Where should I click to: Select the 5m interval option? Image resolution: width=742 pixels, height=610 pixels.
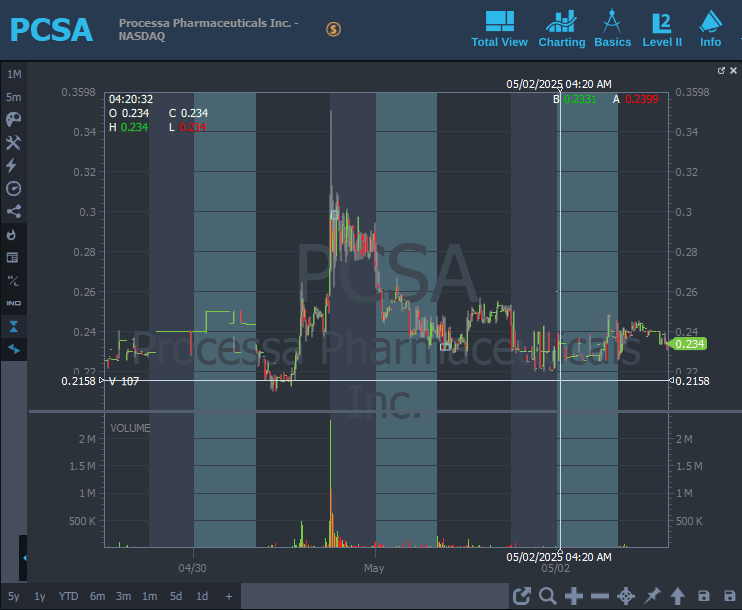coord(14,97)
